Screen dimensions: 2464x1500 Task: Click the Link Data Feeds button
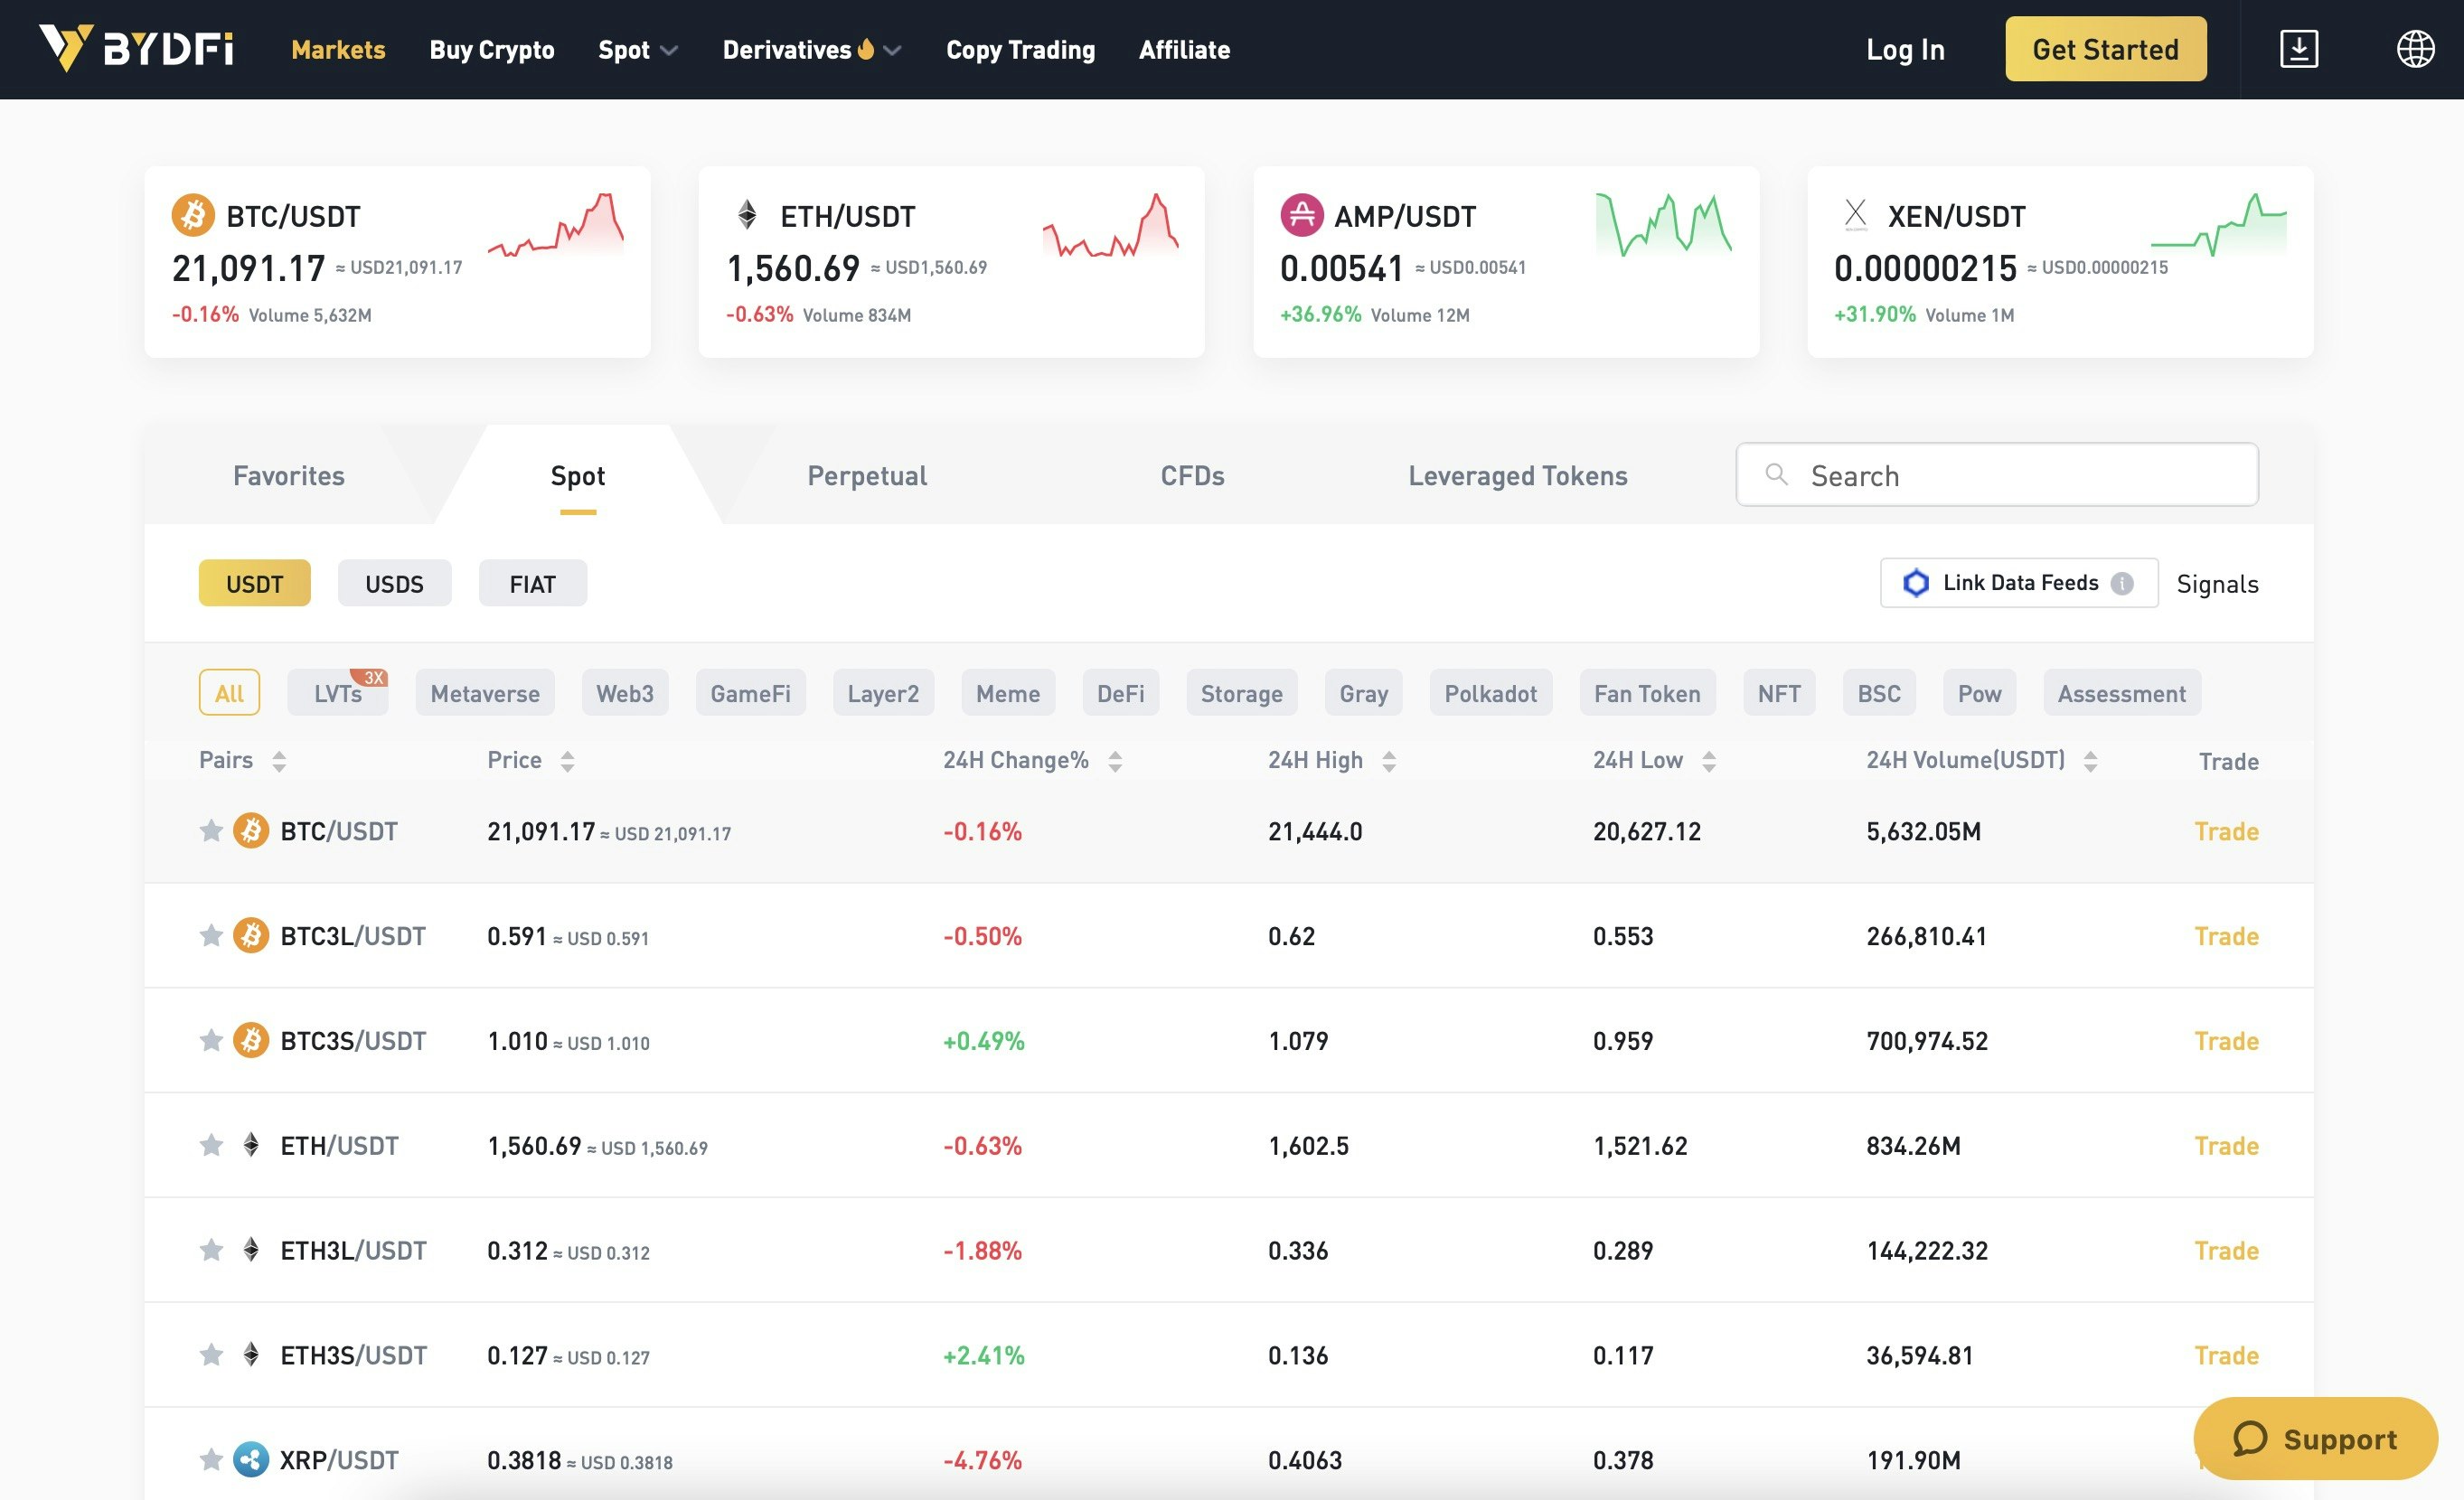pyautogui.click(x=2018, y=583)
